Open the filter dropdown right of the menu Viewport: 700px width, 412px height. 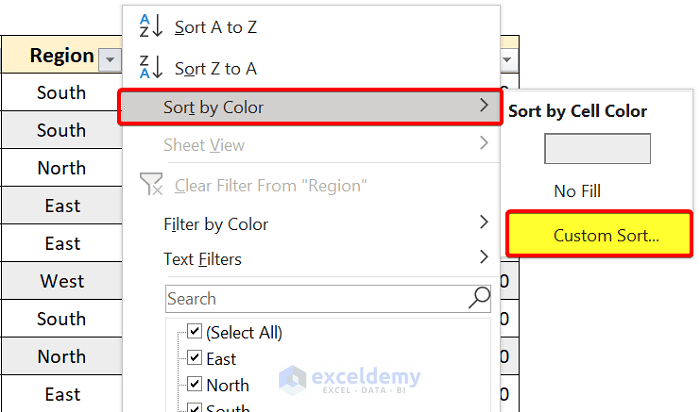(x=508, y=60)
